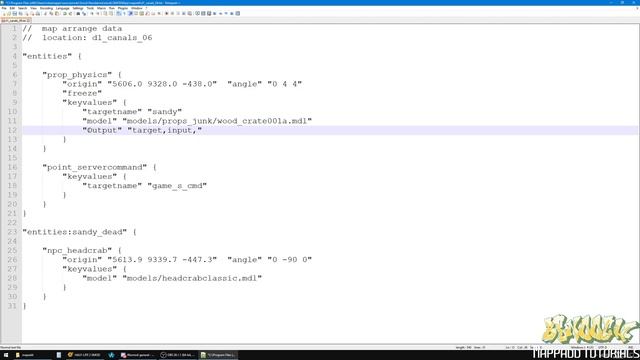
Task: Open the View menu
Action: point(33,8)
